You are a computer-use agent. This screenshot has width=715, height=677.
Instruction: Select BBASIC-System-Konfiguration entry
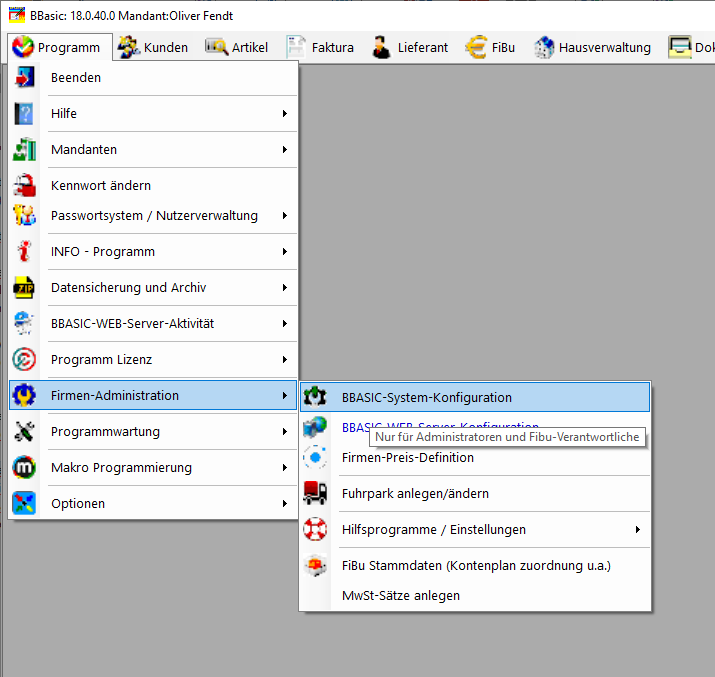coord(475,397)
